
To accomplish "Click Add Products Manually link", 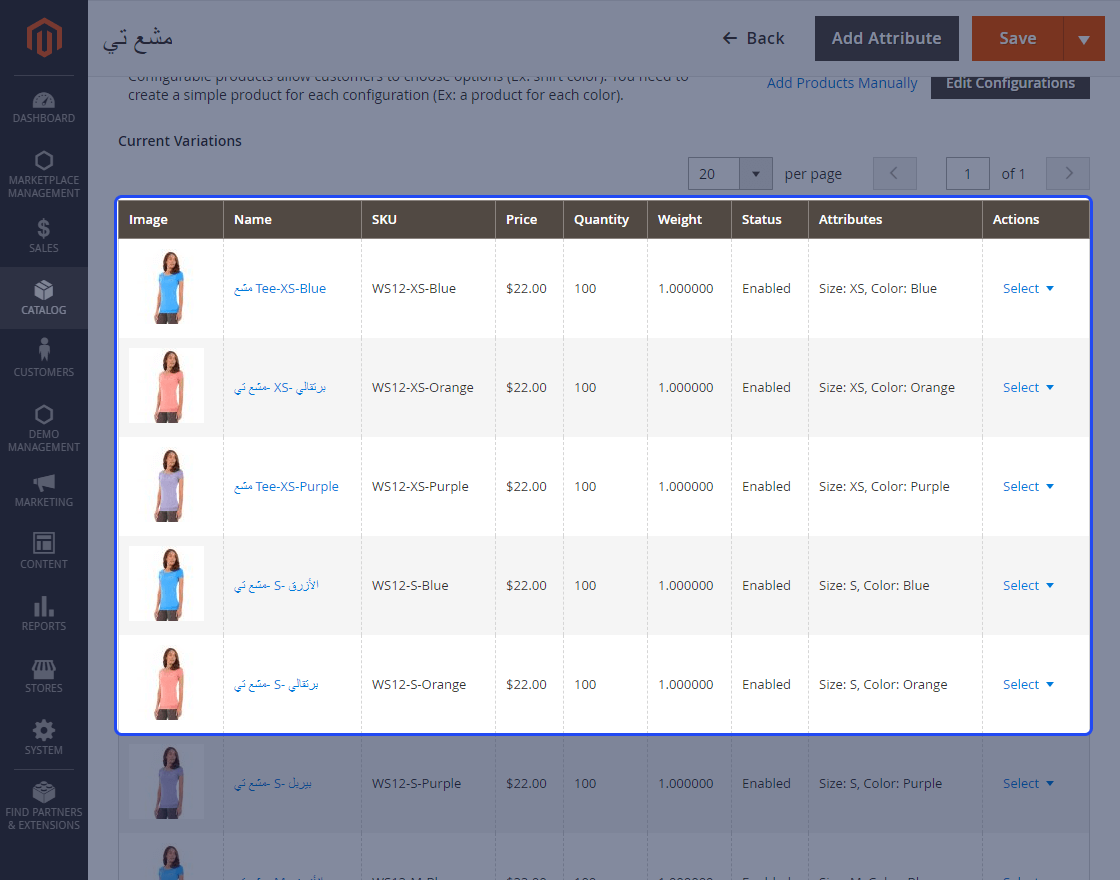I will pos(841,83).
